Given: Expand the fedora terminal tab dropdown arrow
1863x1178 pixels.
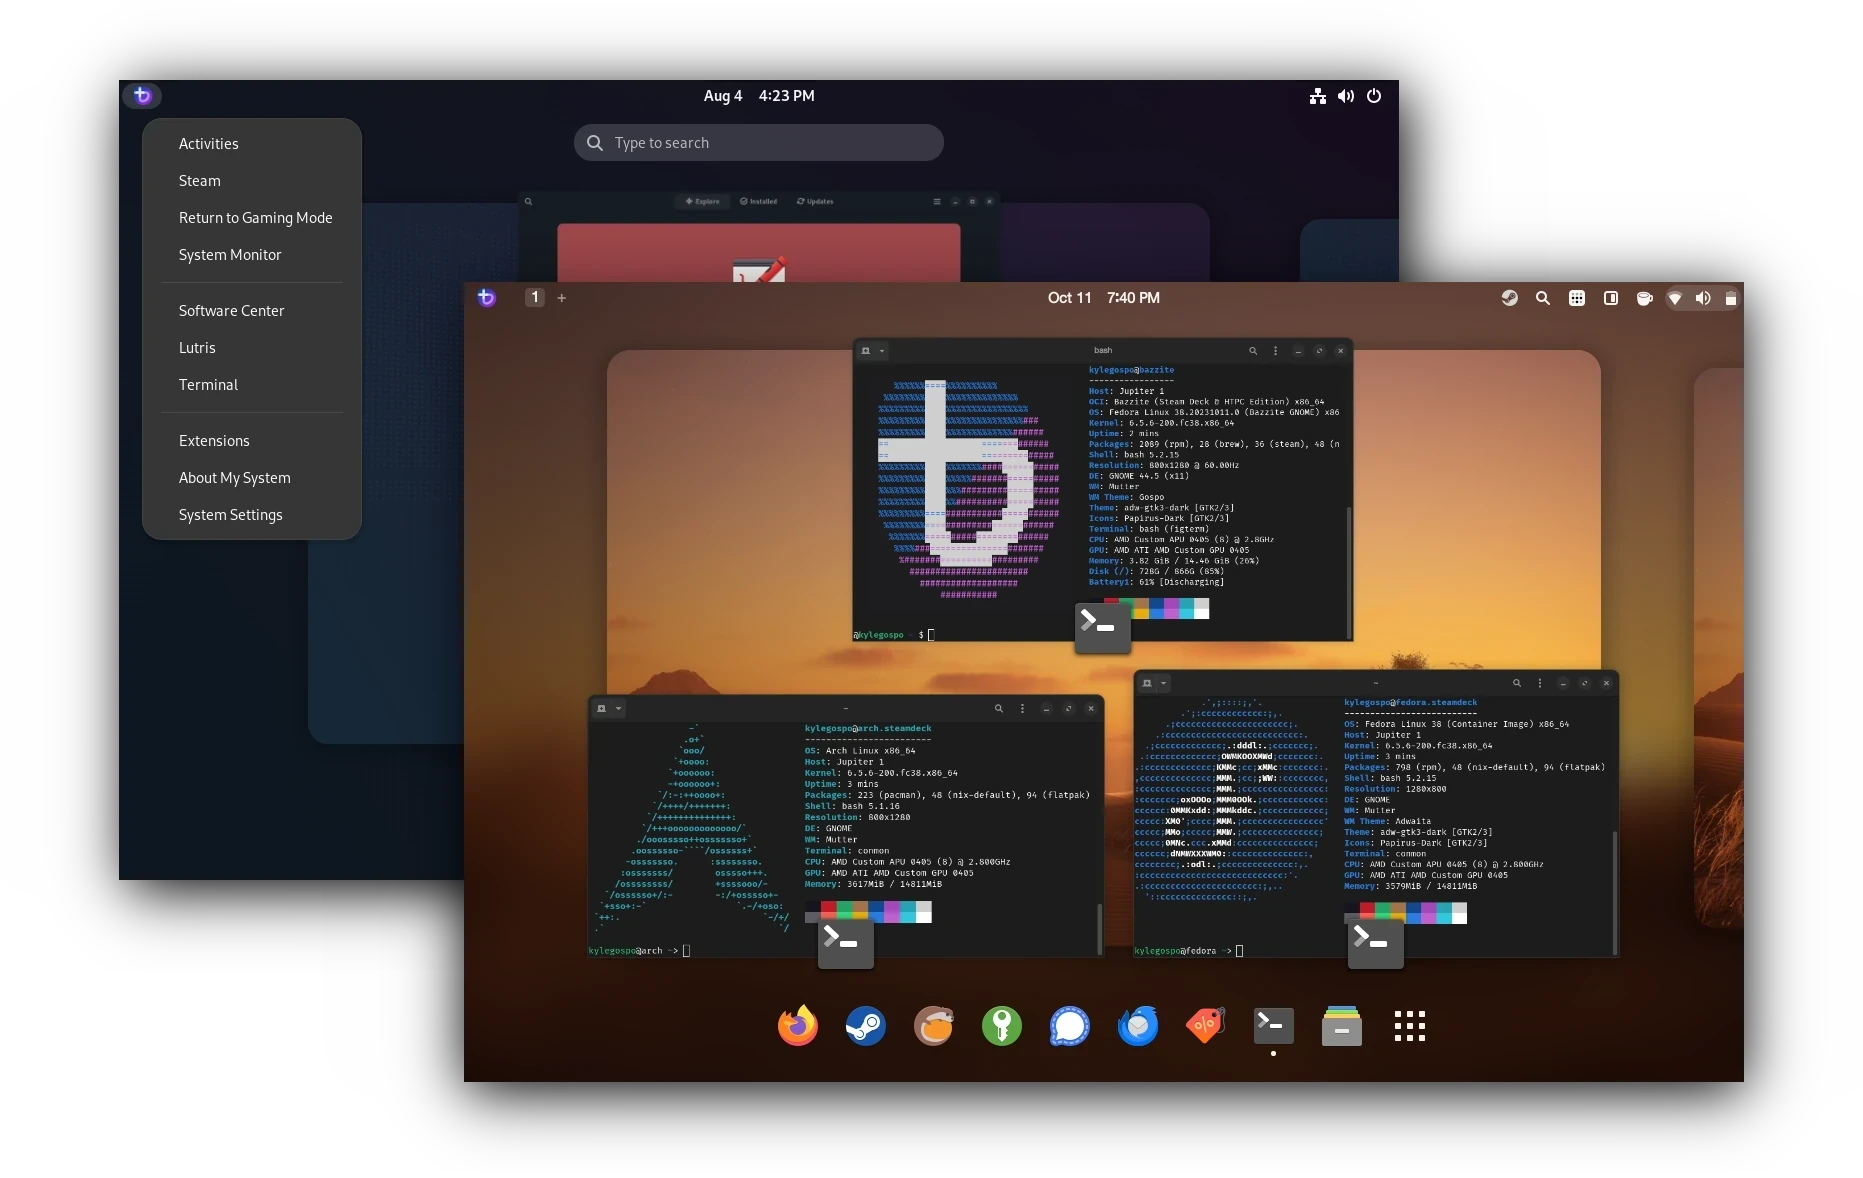Looking at the screenshot, I should [x=1164, y=684].
